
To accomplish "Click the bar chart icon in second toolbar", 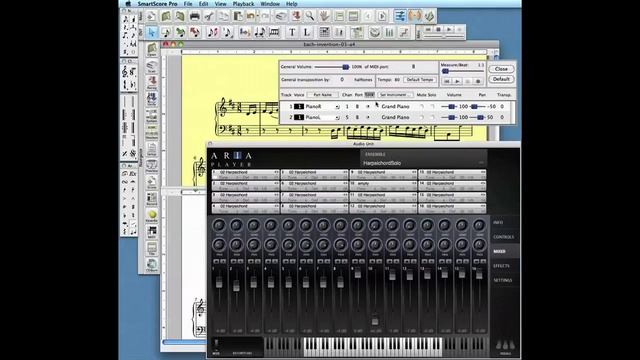I will (x=389, y=32).
